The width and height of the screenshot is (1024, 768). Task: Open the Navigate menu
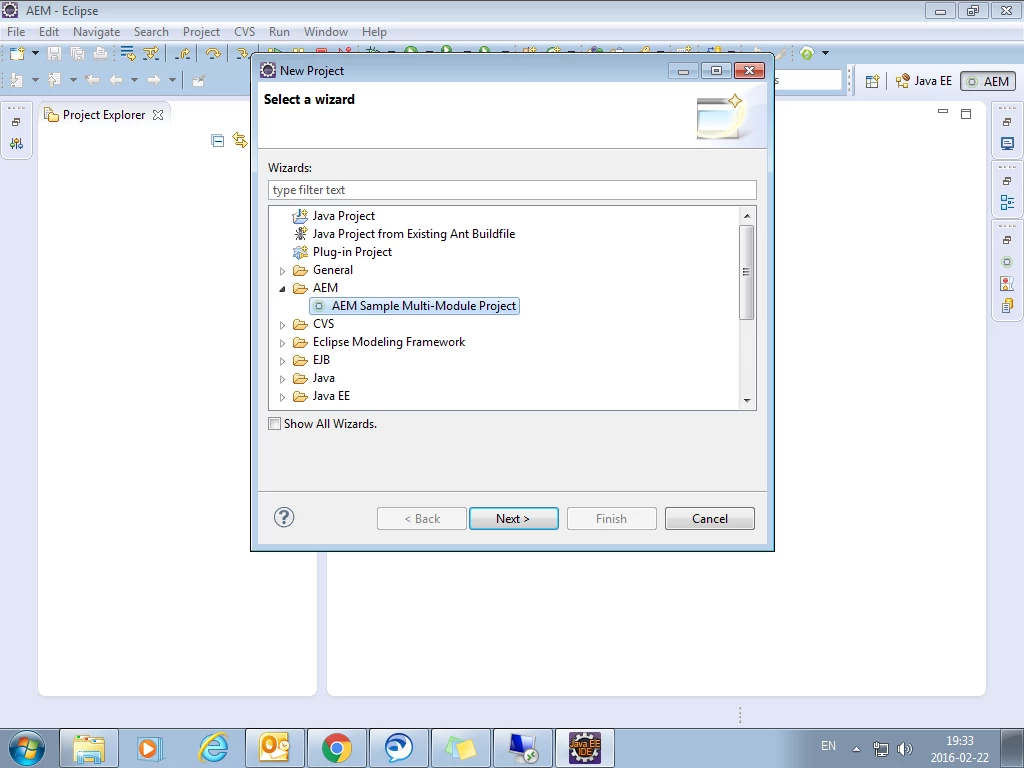pos(97,31)
